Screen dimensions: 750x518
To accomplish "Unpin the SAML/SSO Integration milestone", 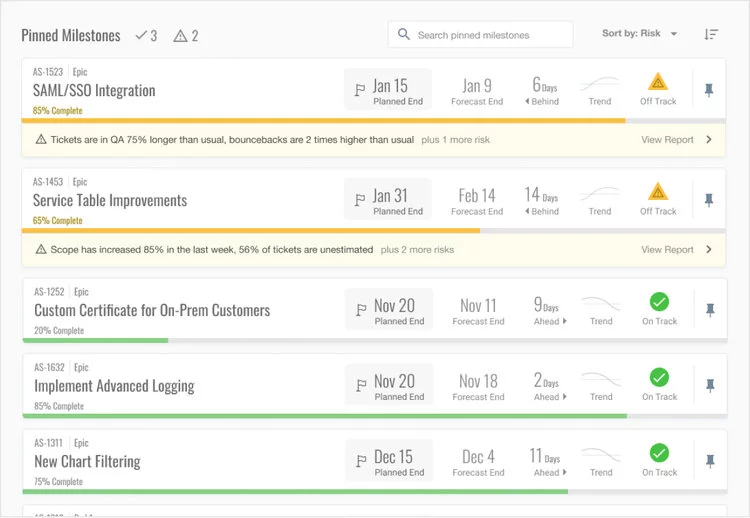I will [x=709, y=90].
